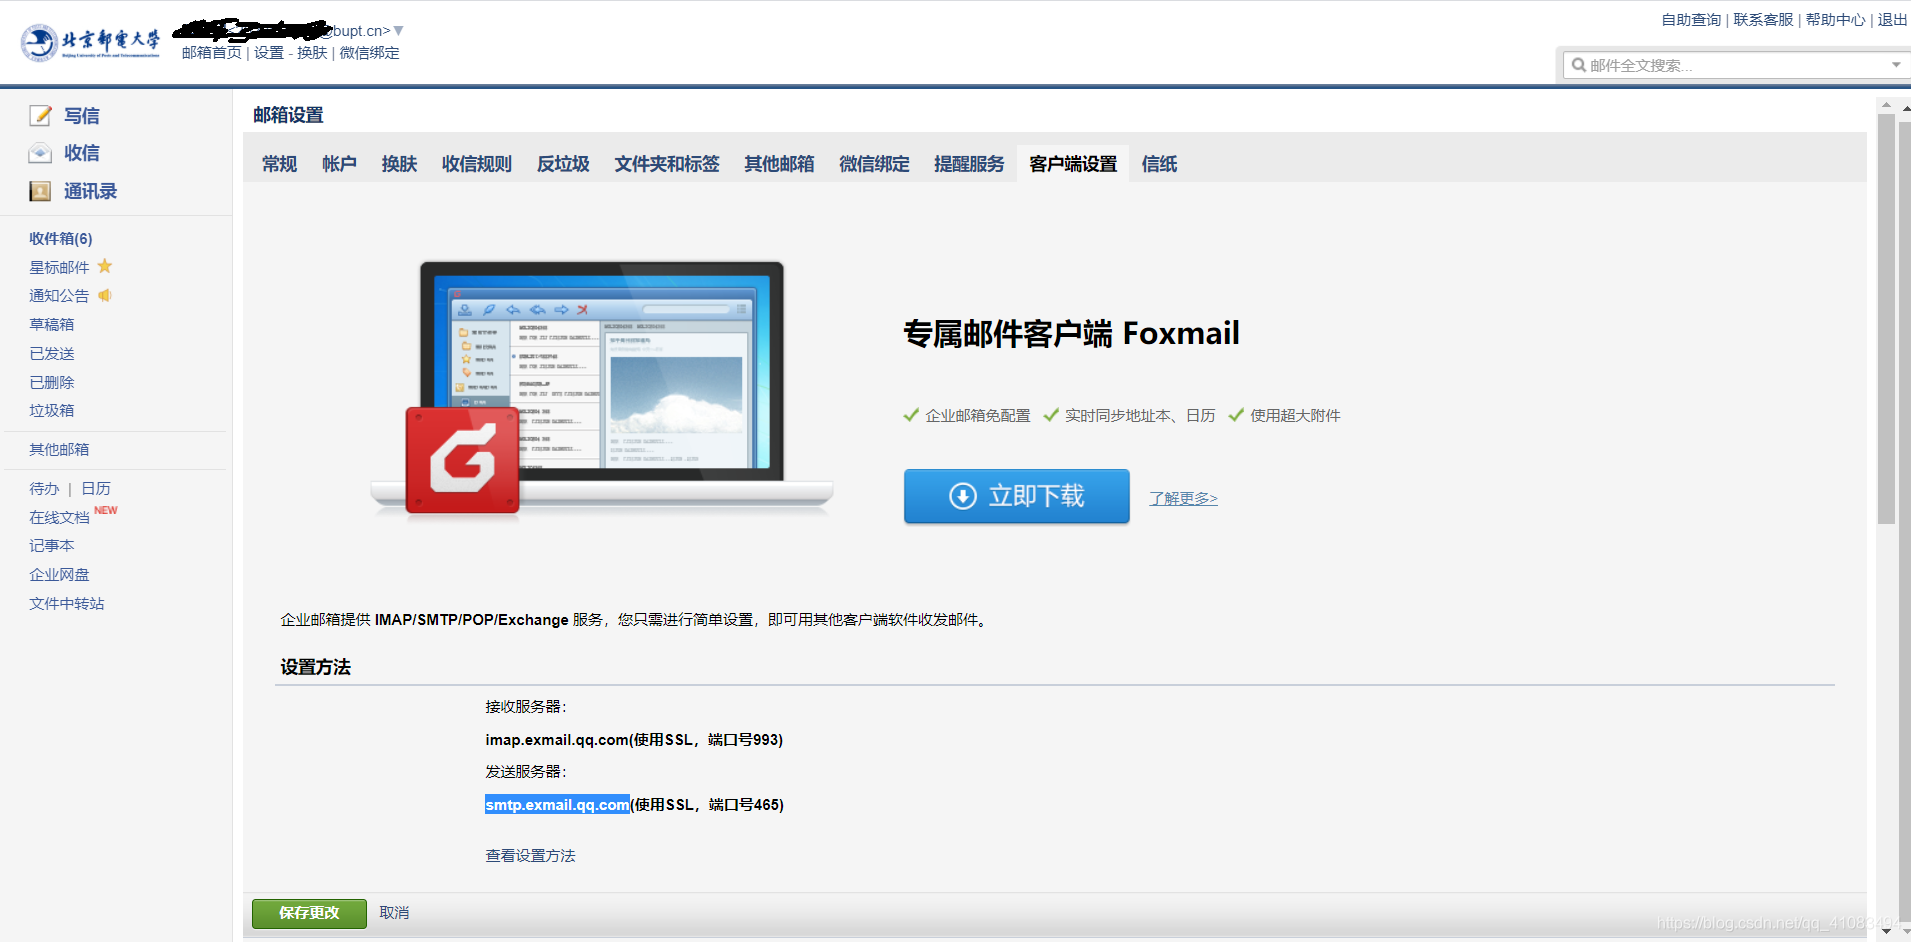Open the 已删除 deleted folder
This screenshot has height=942, width=1911.
tap(52, 382)
